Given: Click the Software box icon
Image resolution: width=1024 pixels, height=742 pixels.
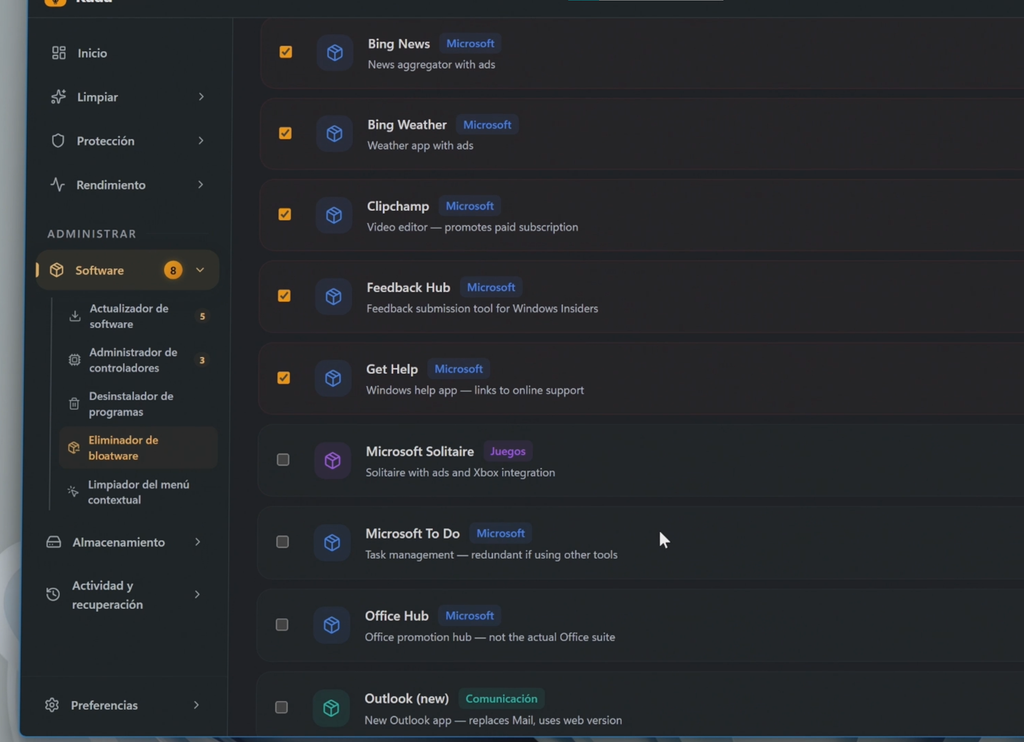Looking at the screenshot, I should point(57,270).
